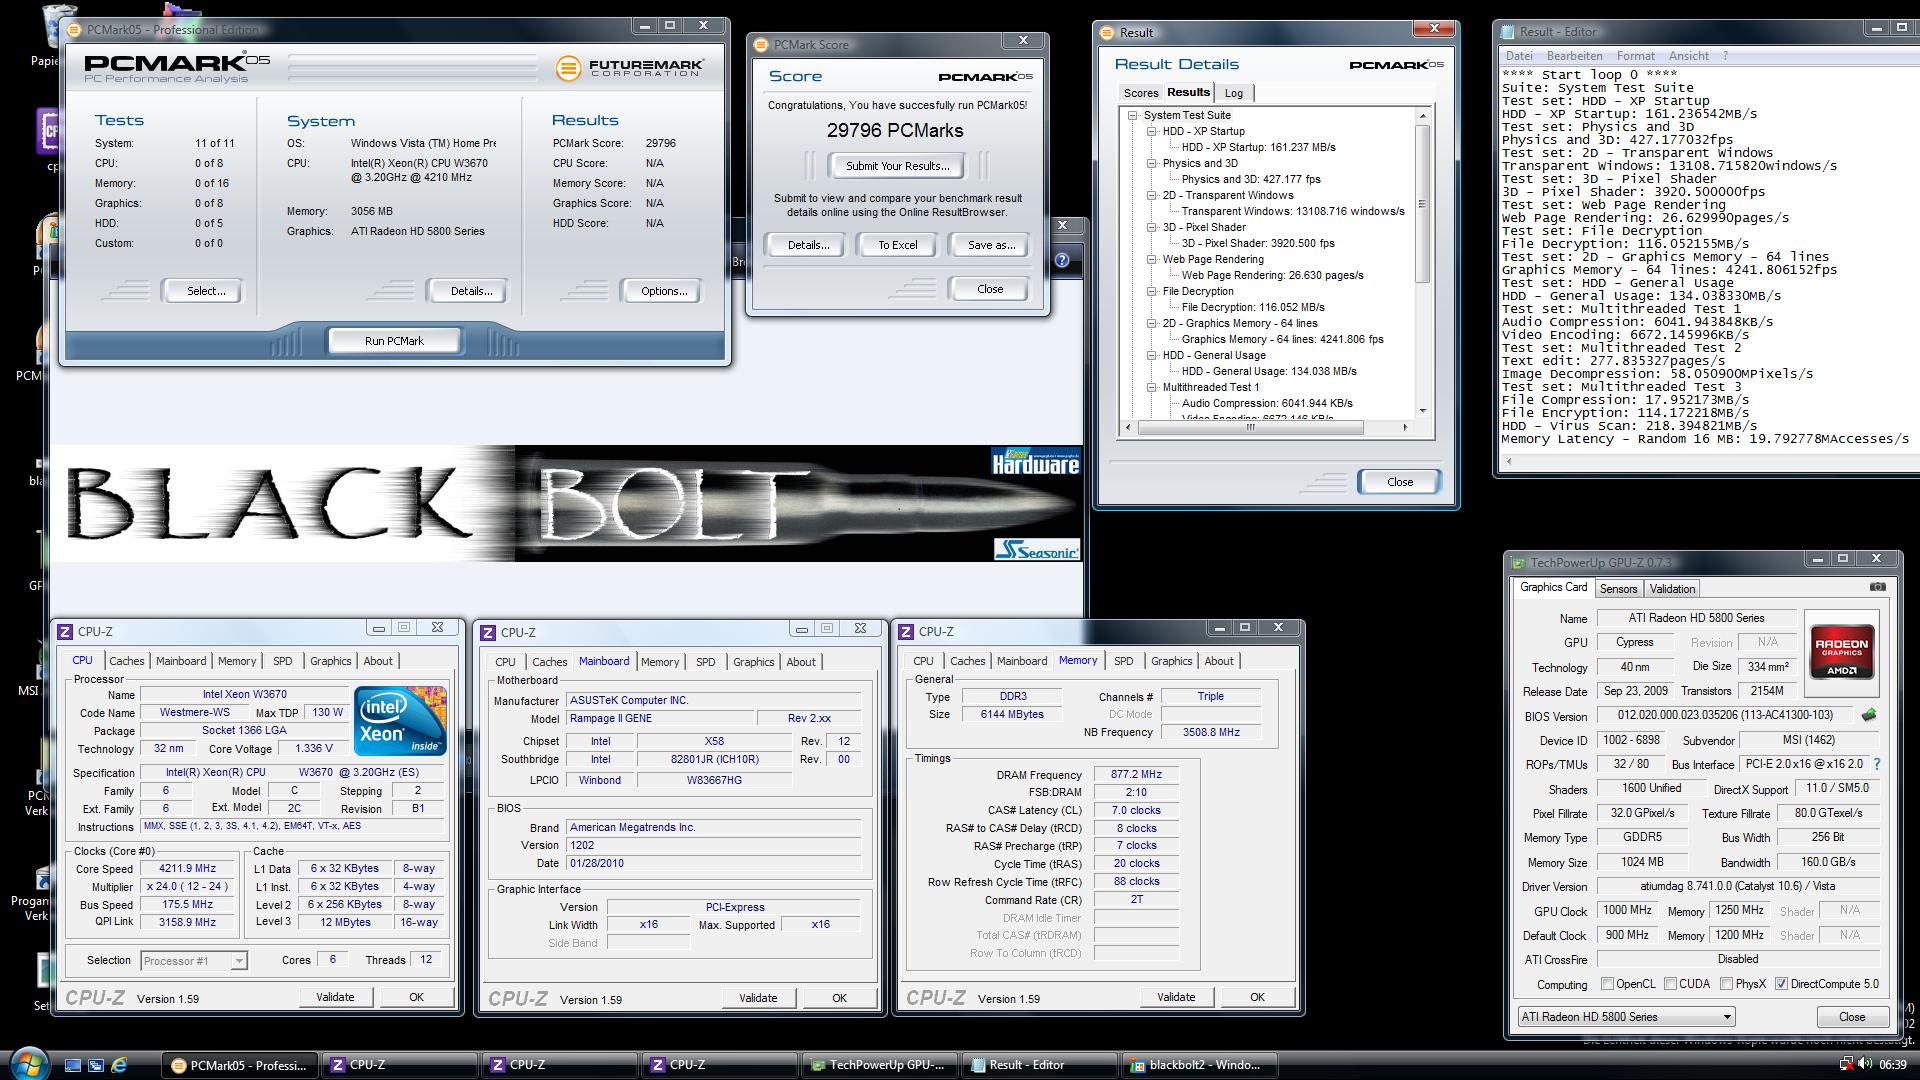This screenshot has height=1080, width=1920.
Task: Collapse the HDD - XP Startup node
Action: click(x=1152, y=131)
